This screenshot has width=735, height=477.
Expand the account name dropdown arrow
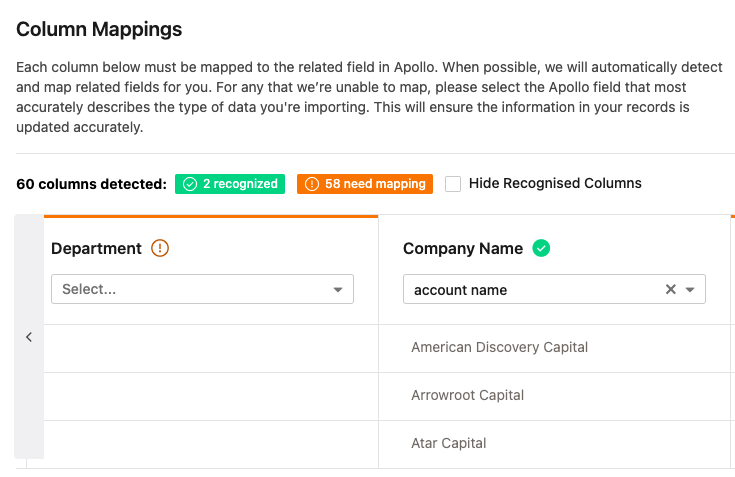690,290
